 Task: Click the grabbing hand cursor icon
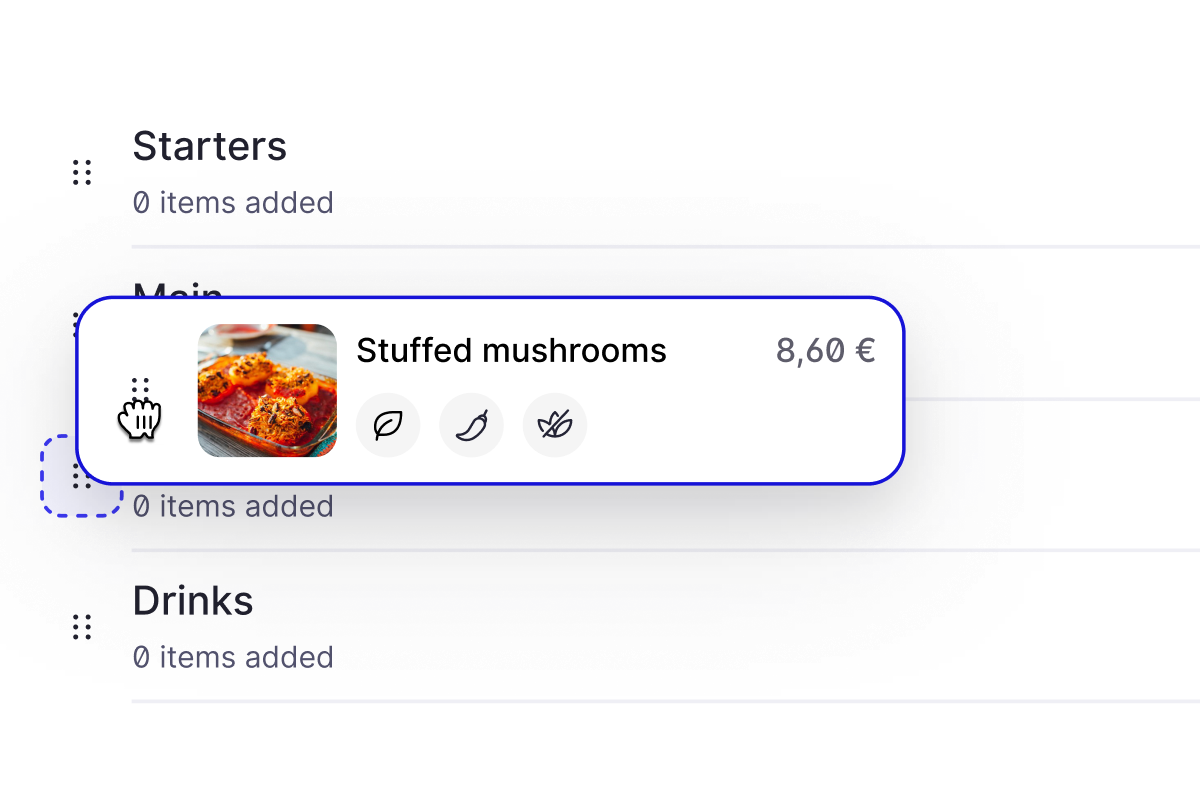point(141,418)
